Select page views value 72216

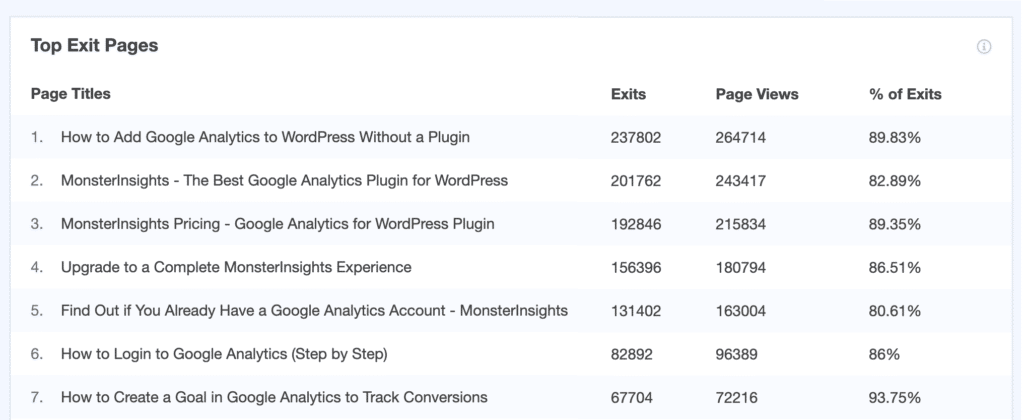(737, 398)
